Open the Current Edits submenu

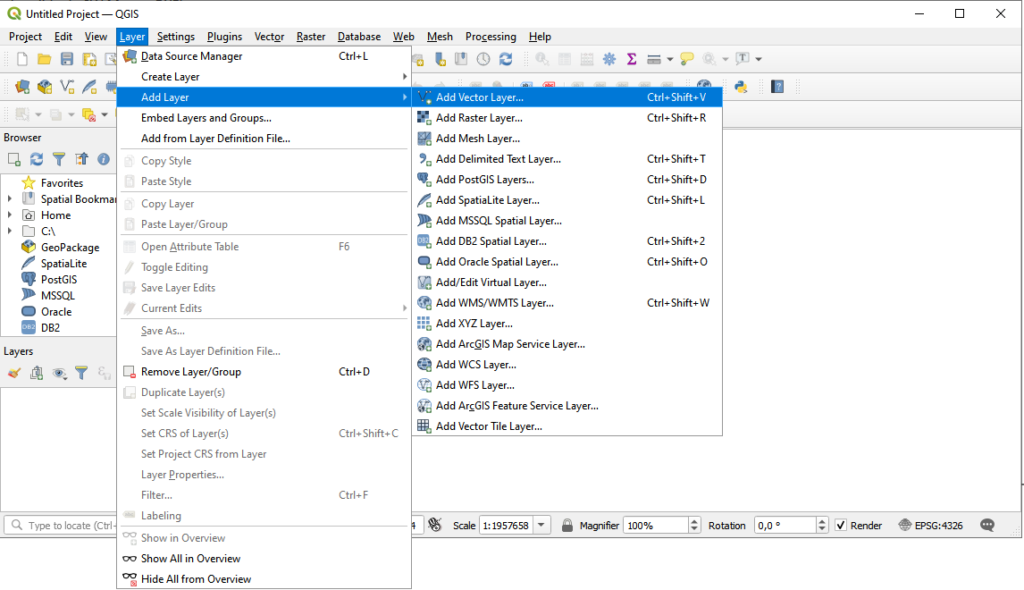tap(264, 308)
